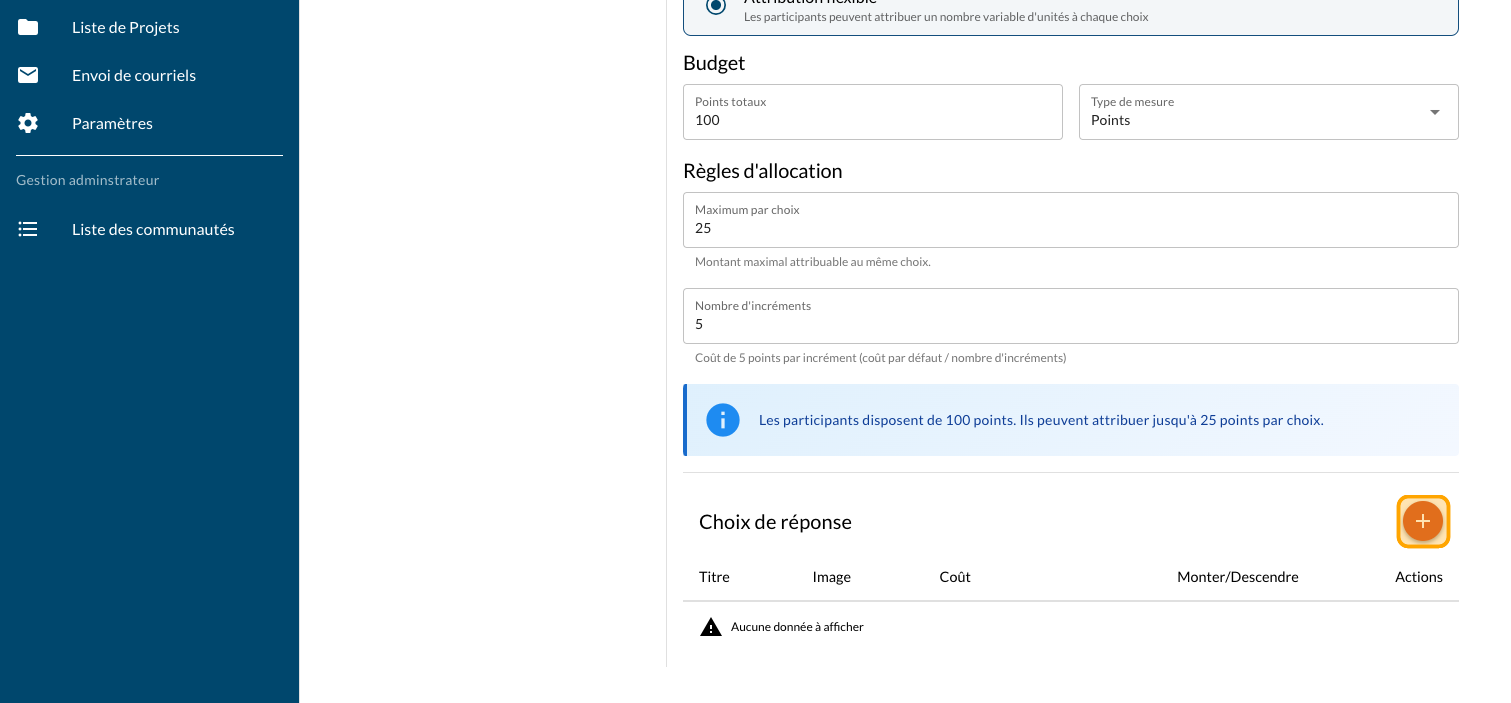Select the Nombre d'incréments input
The image size is (1511, 703).
1070,324
